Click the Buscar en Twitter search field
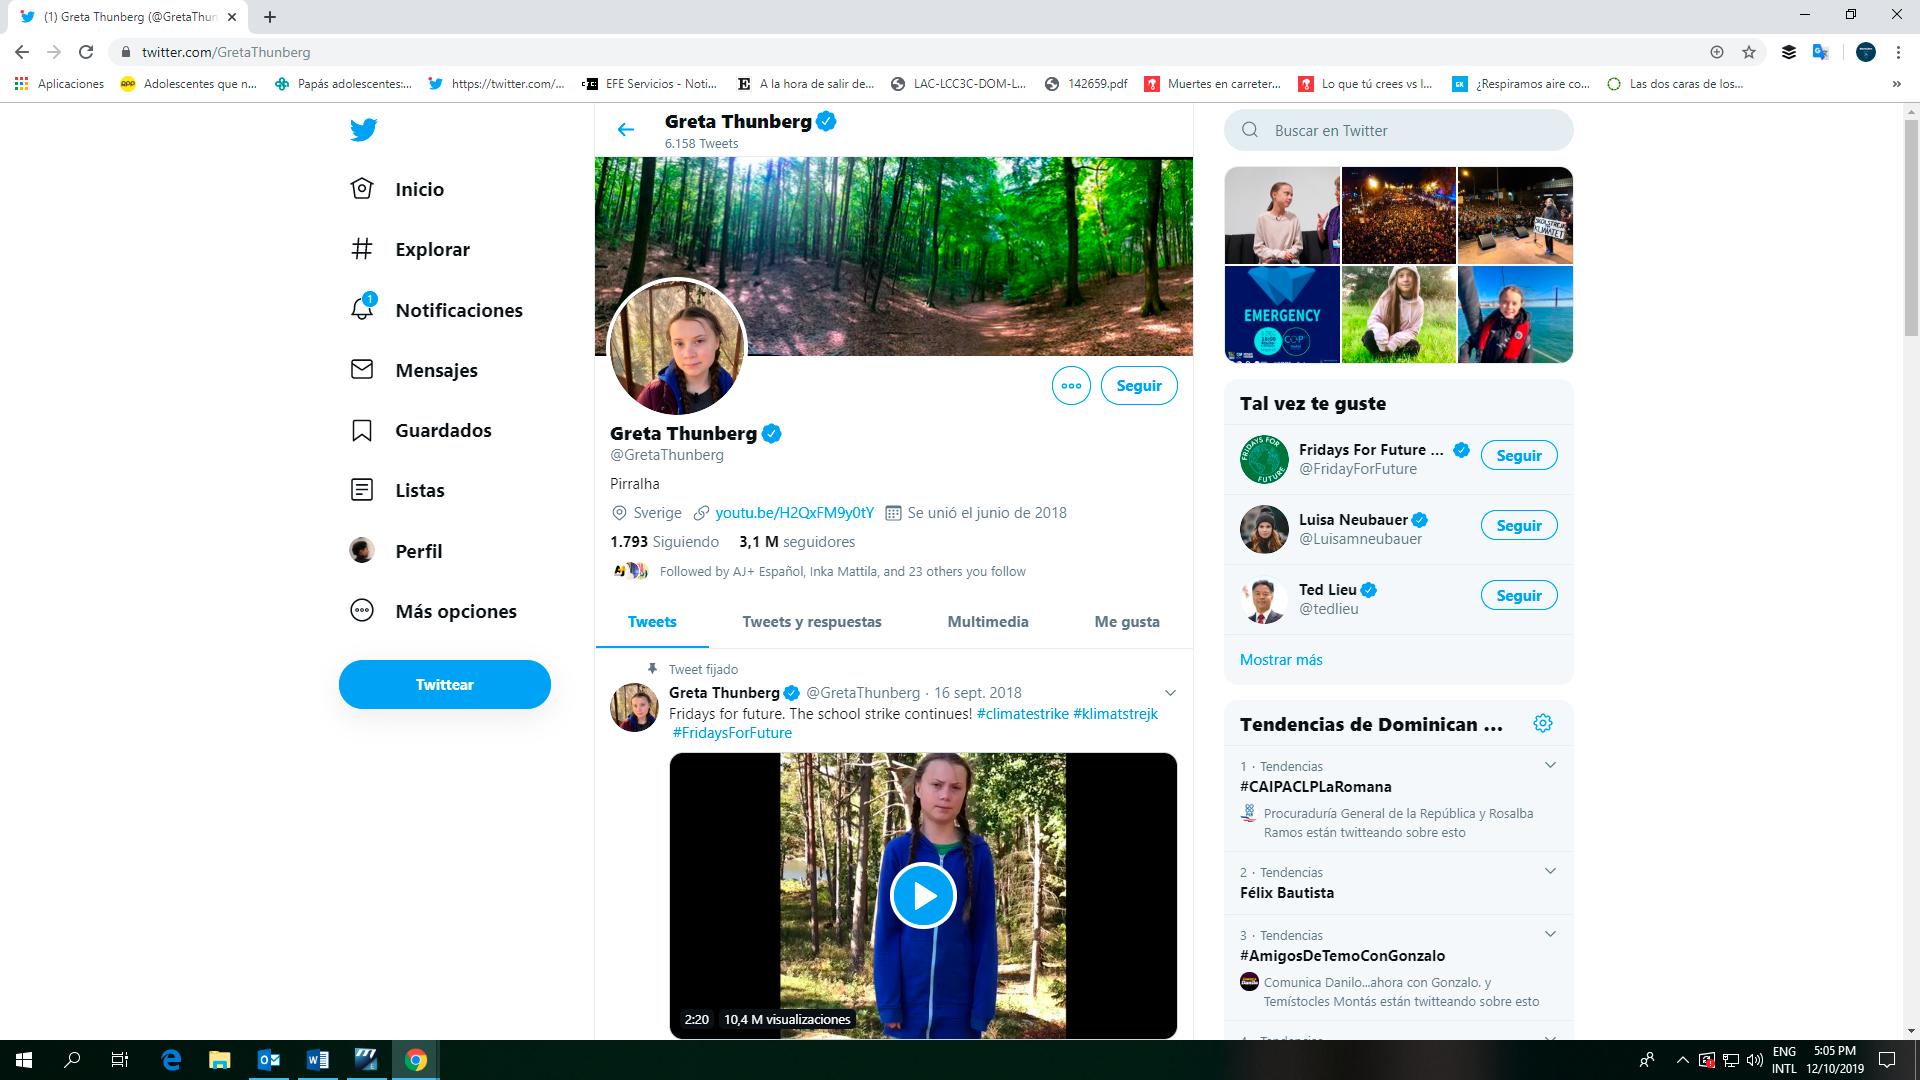The height and width of the screenshot is (1080, 1920). click(1410, 130)
